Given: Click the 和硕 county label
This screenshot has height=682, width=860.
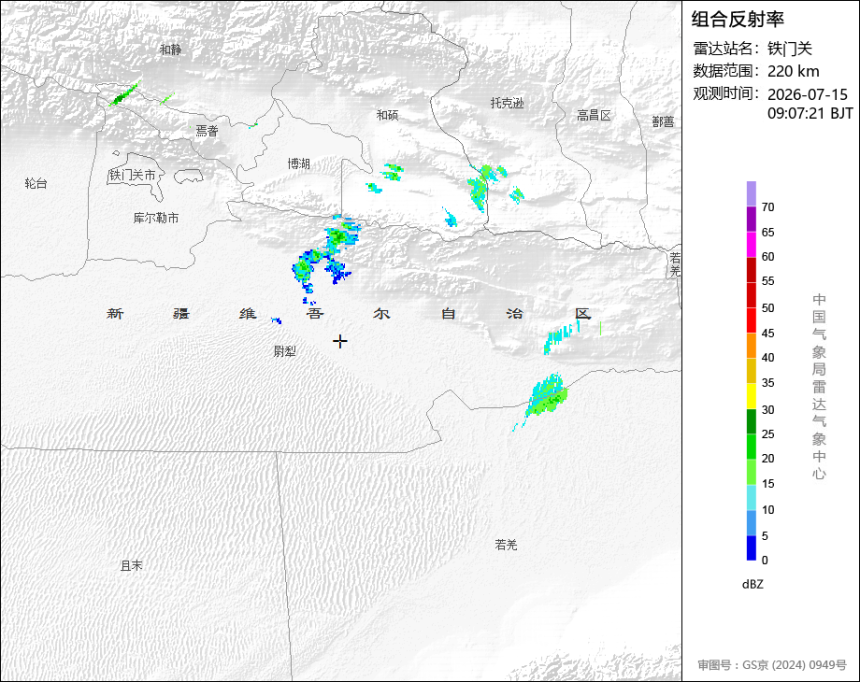Looking at the screenshot, I should (387, 115).
